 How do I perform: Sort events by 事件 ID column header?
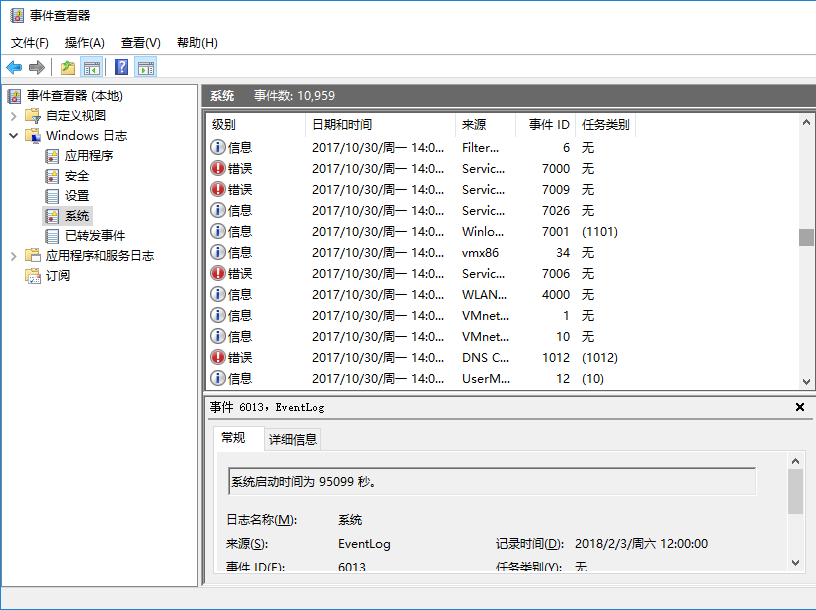548,125
